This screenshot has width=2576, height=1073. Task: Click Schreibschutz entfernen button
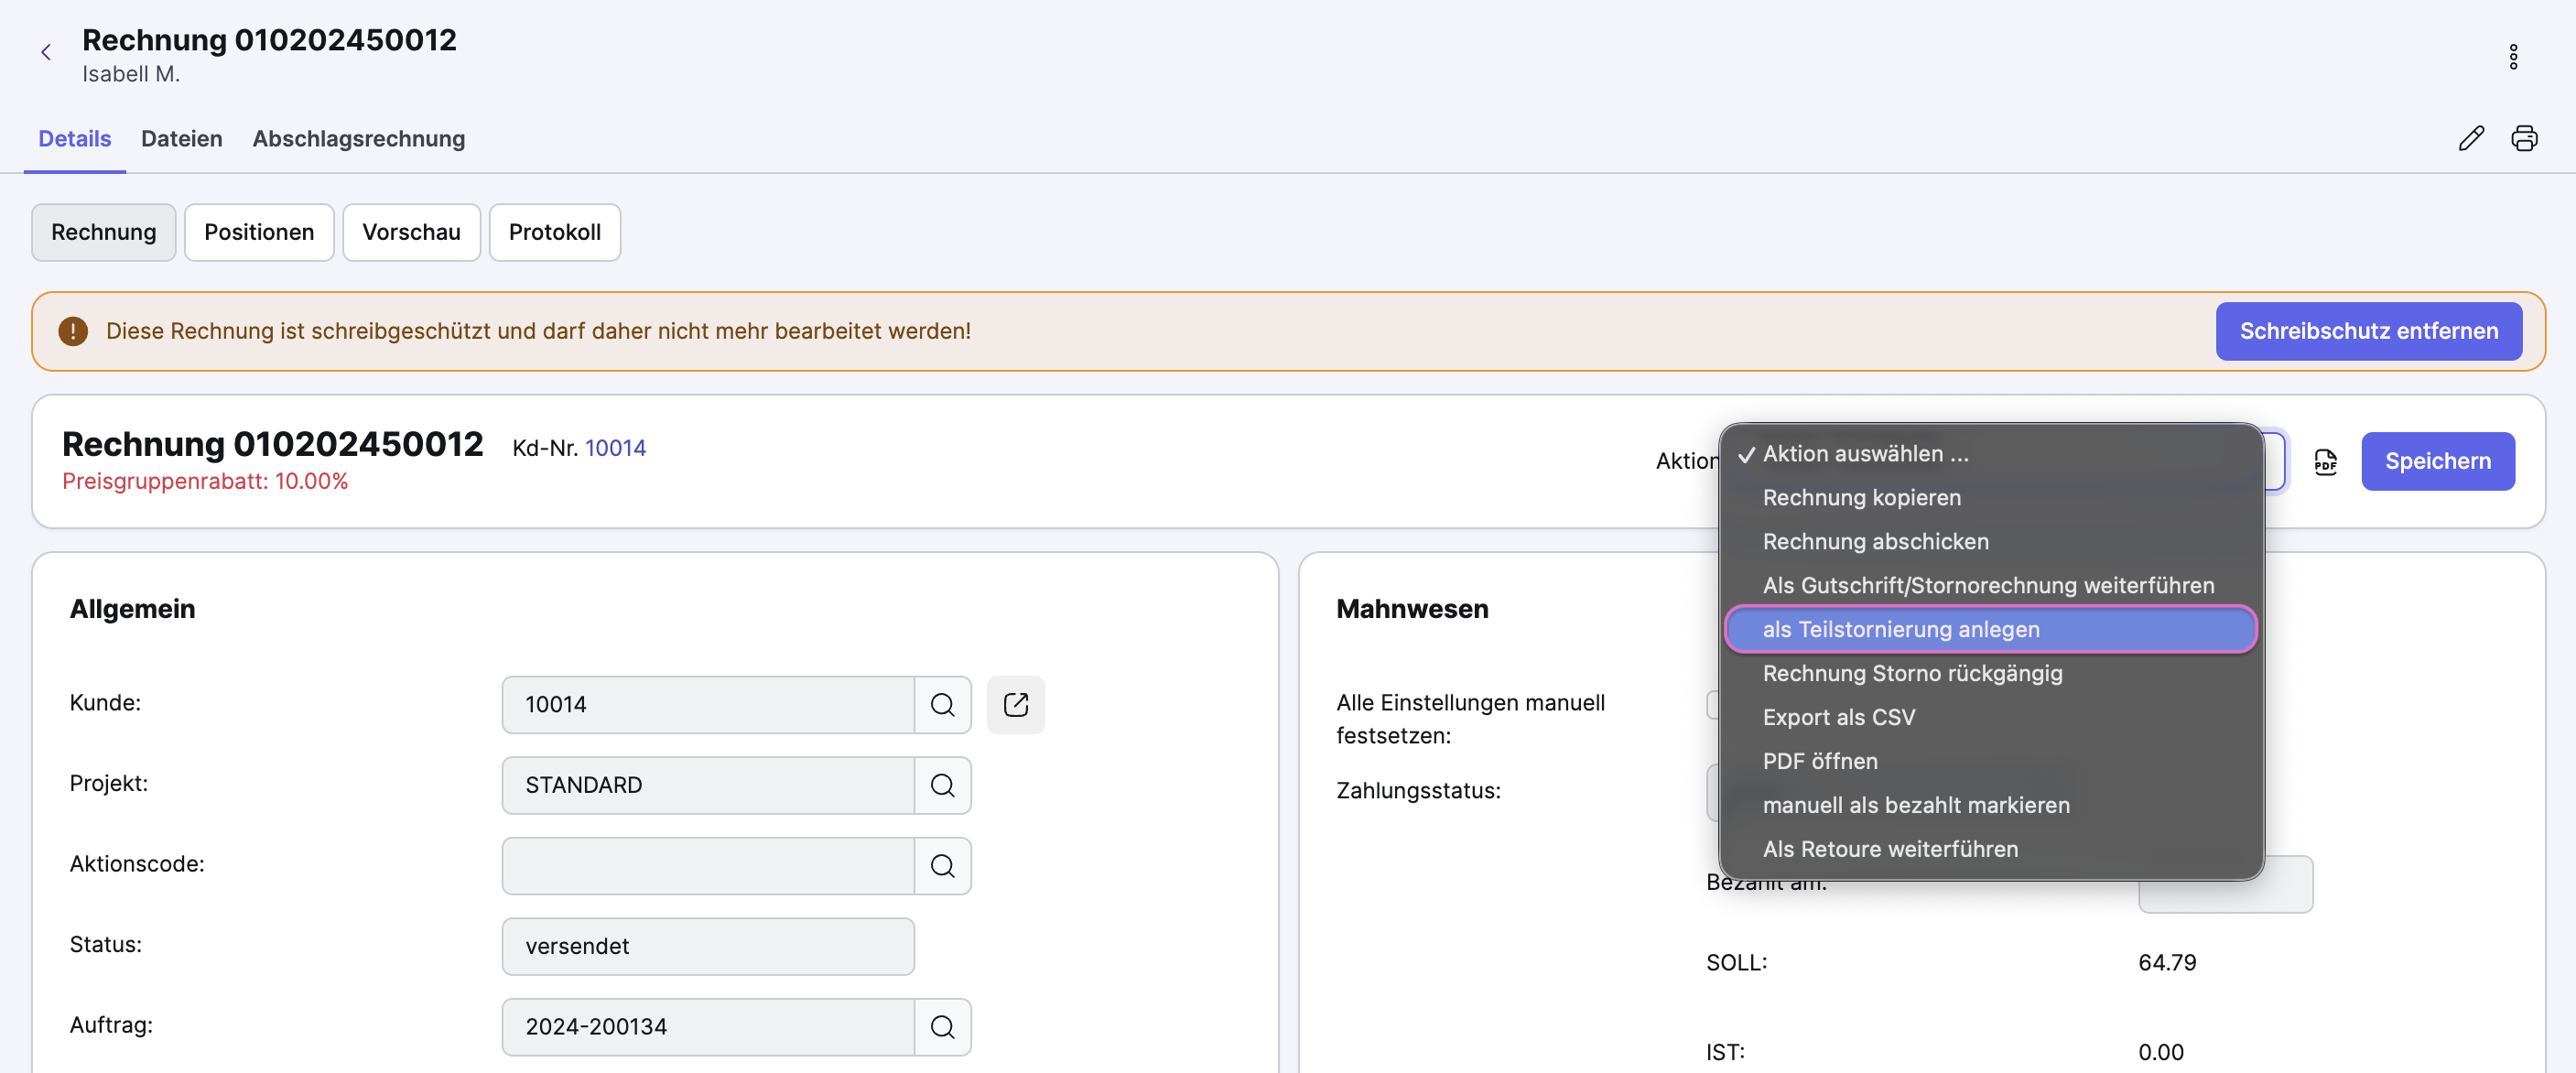(x=2368, y=332)
